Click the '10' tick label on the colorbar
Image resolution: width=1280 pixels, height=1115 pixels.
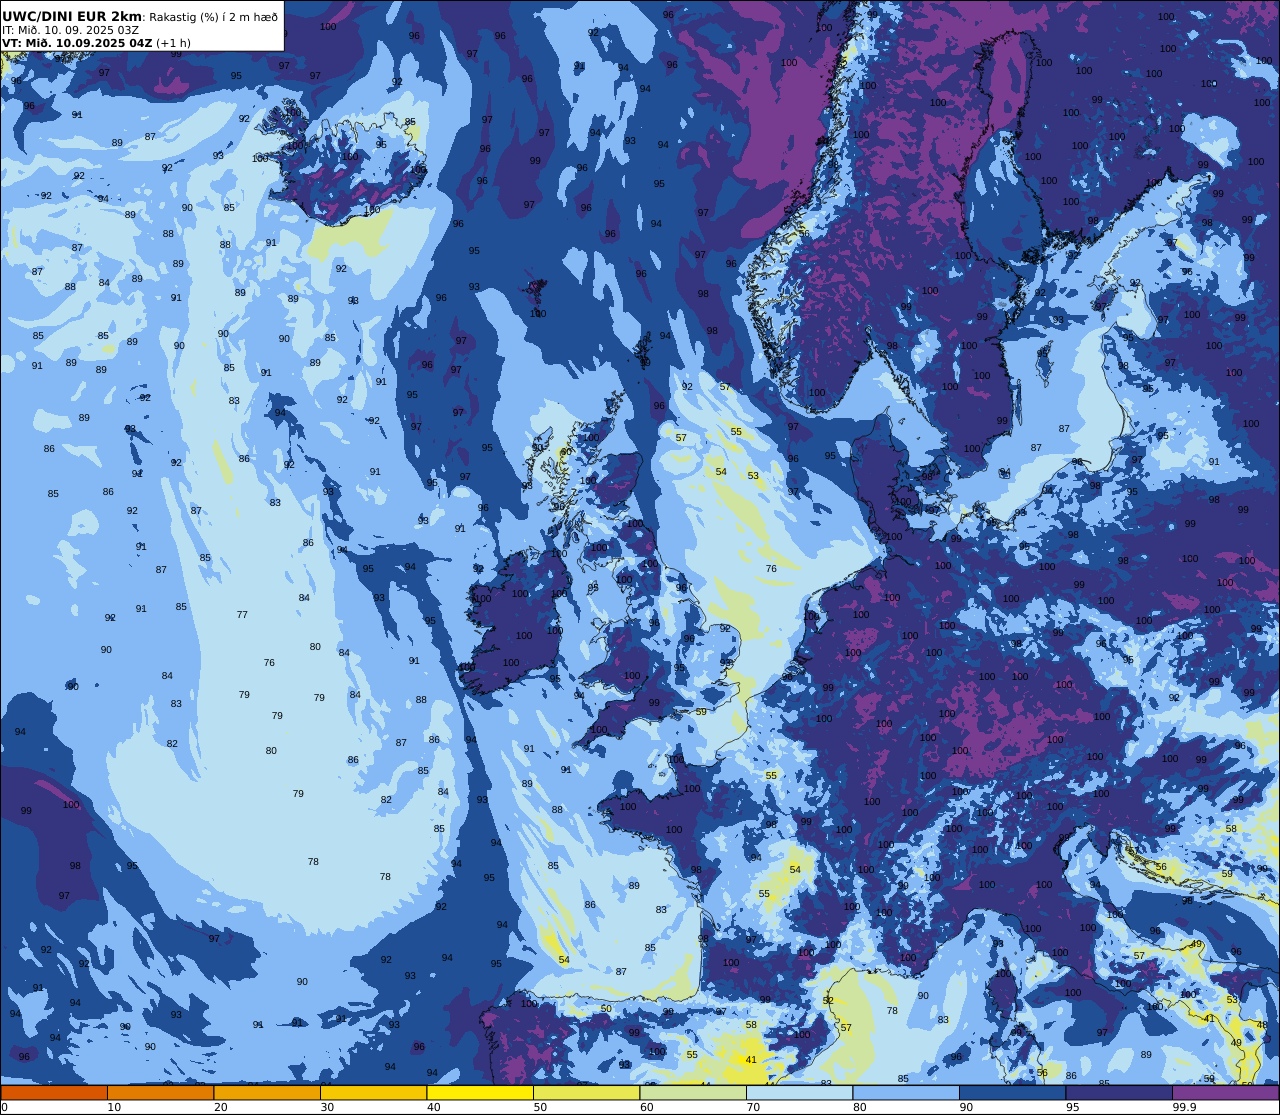114,1107
